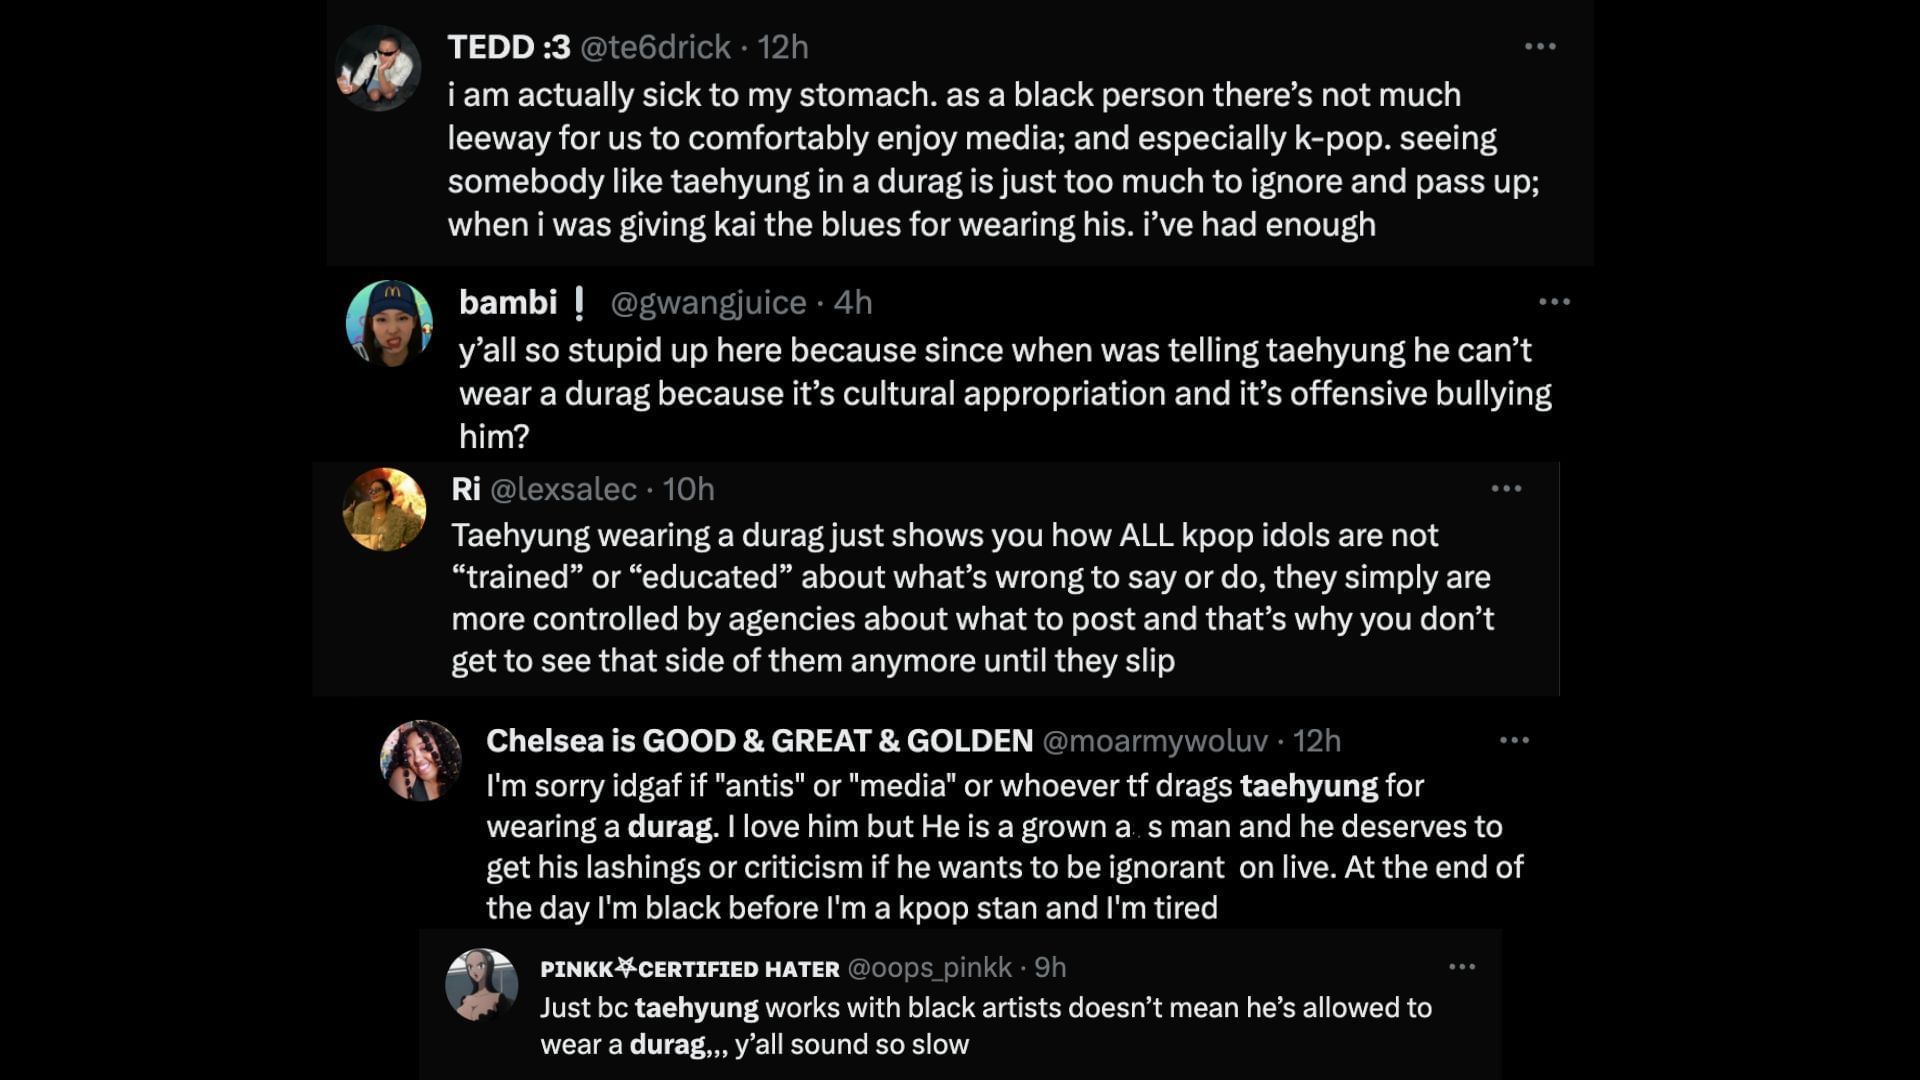Open the @gwangjuice handle link
1920x1080 pixels.
pyautogui.click(x=708, y=302)
